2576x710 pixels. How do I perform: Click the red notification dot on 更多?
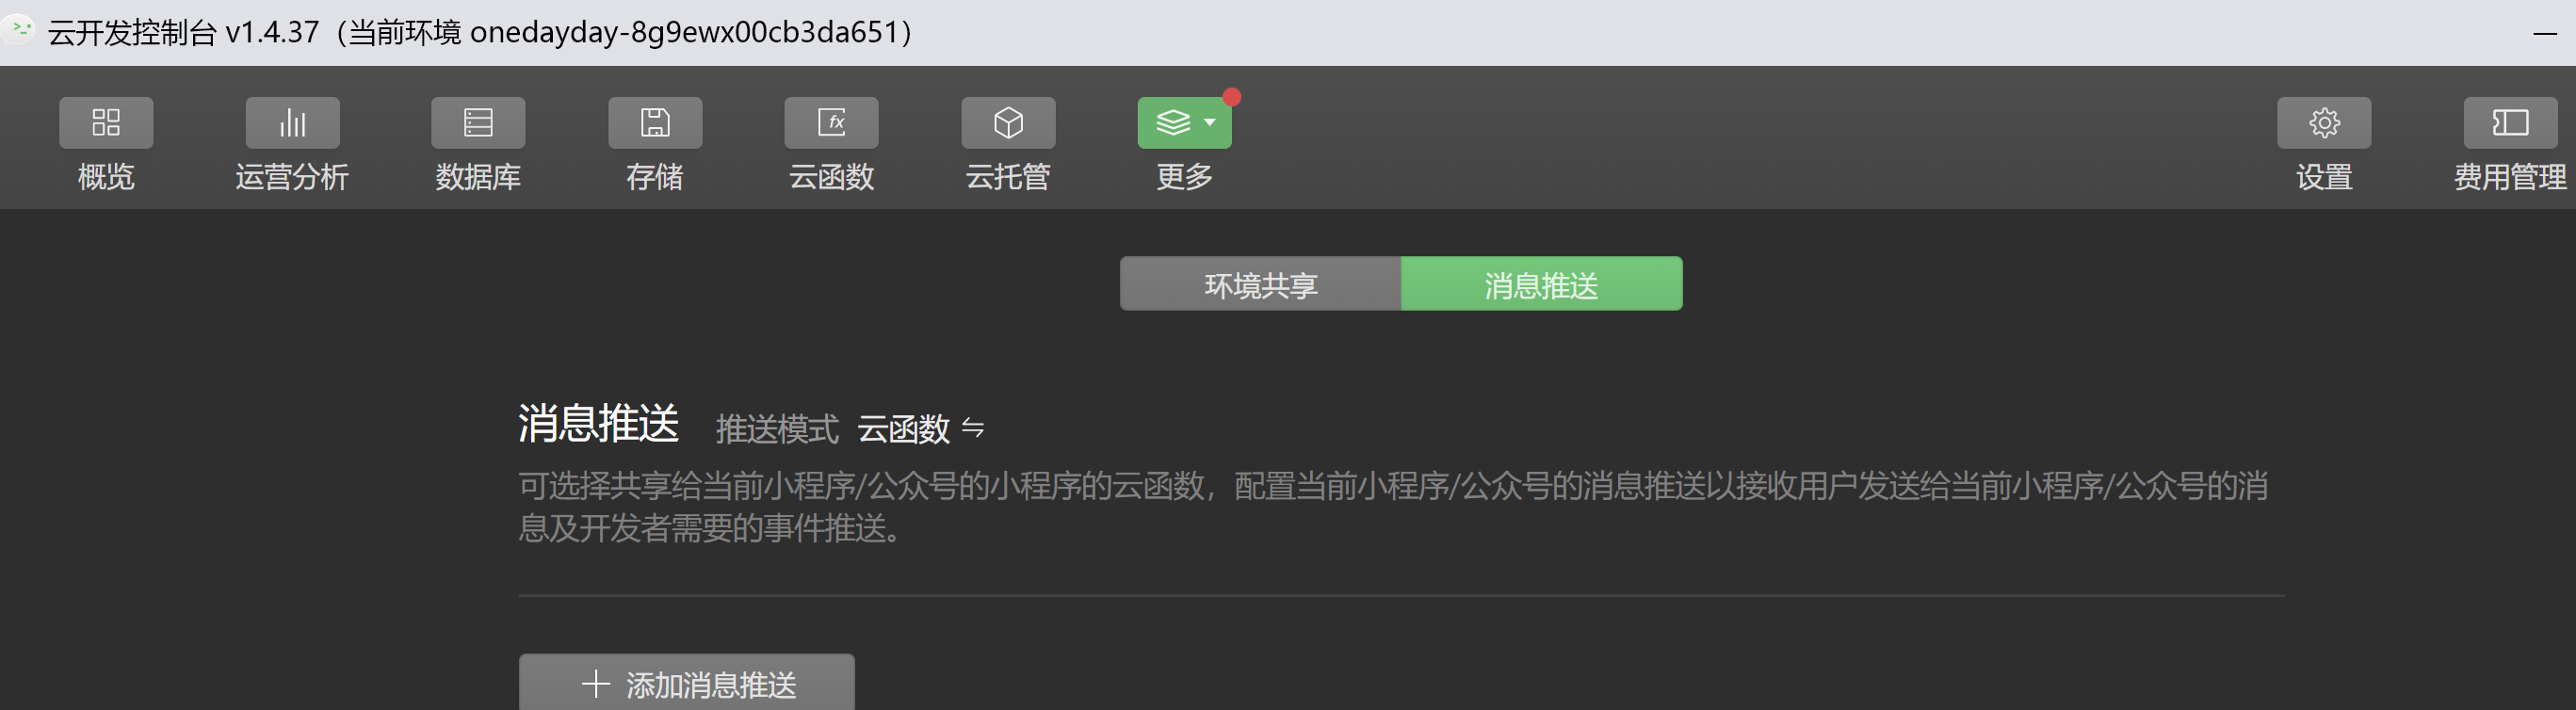coord(1232,97)
